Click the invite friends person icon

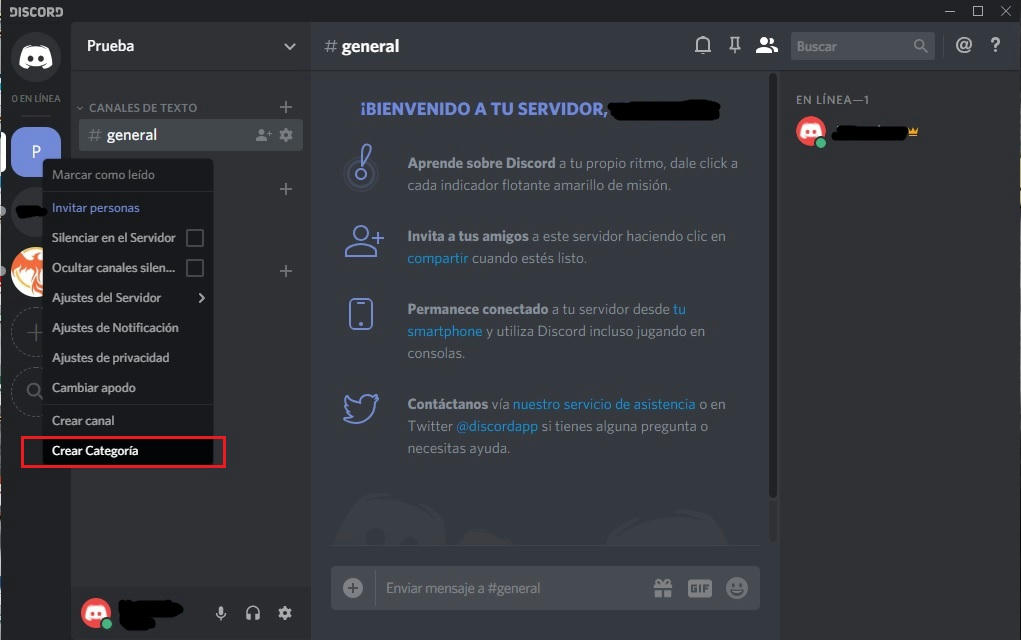(364, 242)
